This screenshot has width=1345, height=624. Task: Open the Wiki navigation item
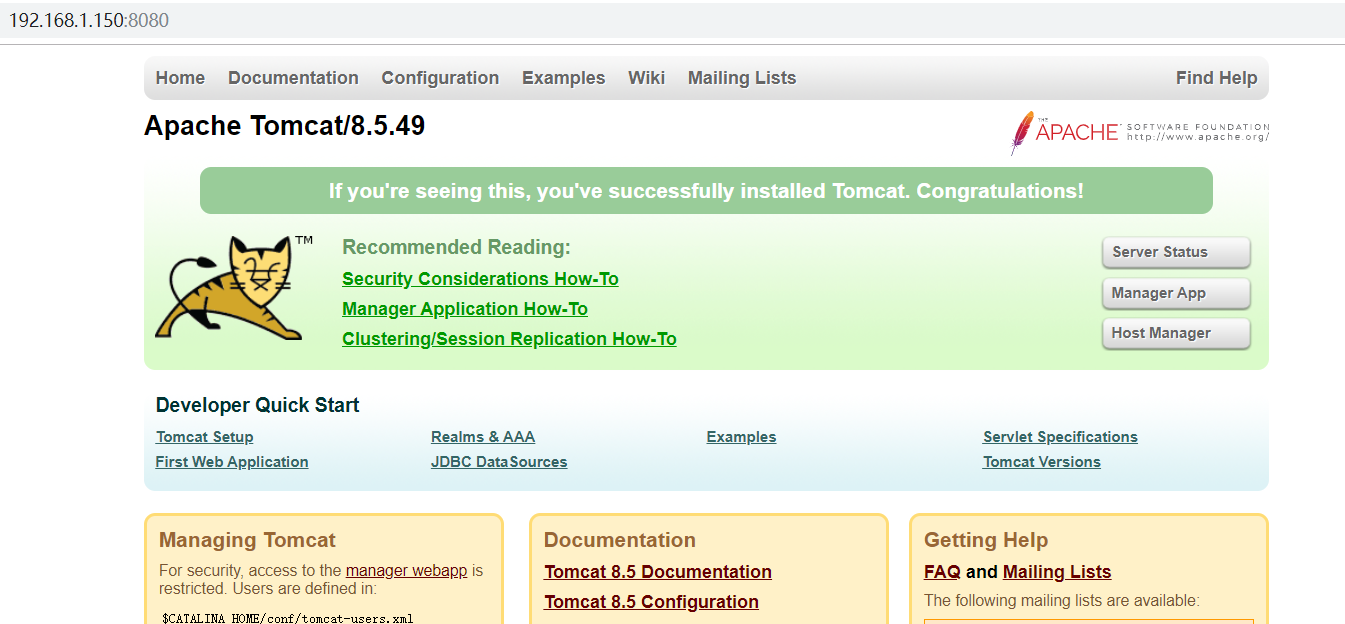pos(646,77)
